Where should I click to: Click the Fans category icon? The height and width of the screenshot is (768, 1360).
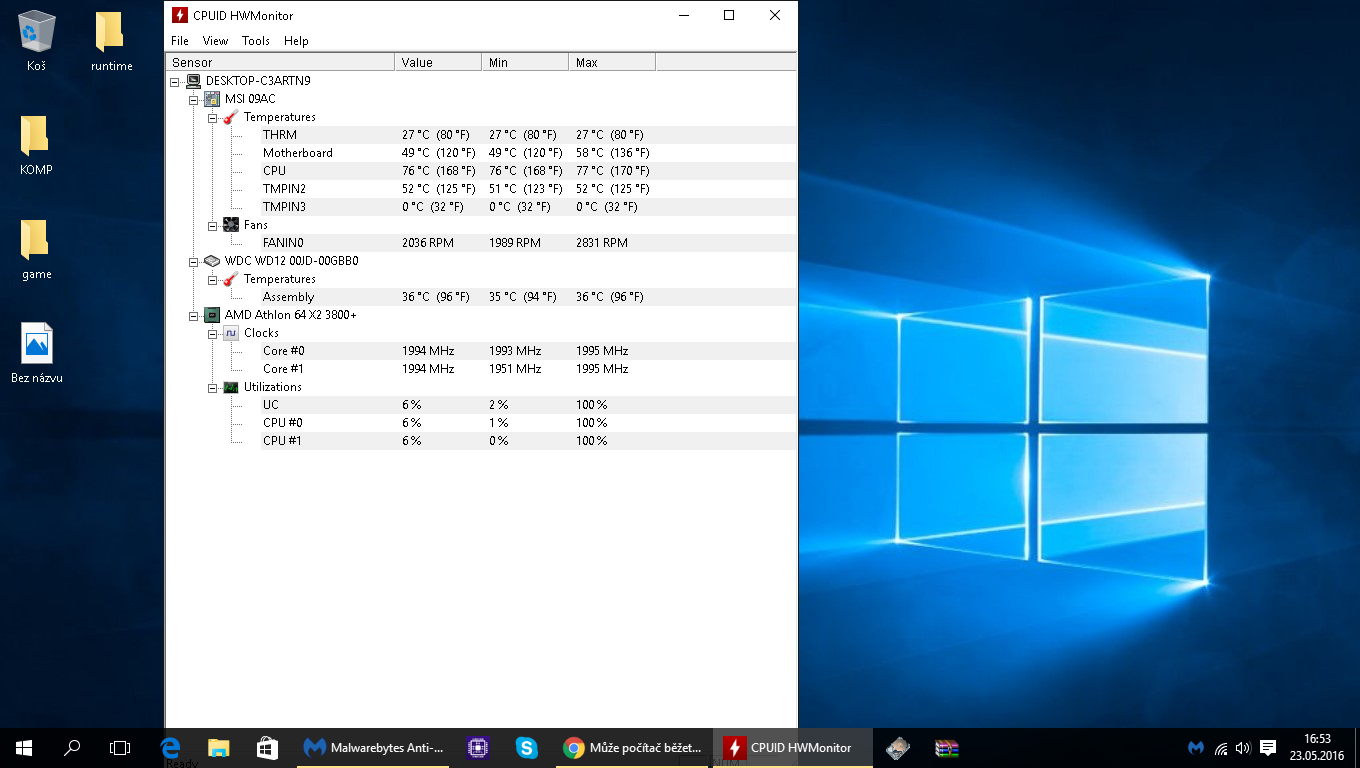tap(231, 225)
